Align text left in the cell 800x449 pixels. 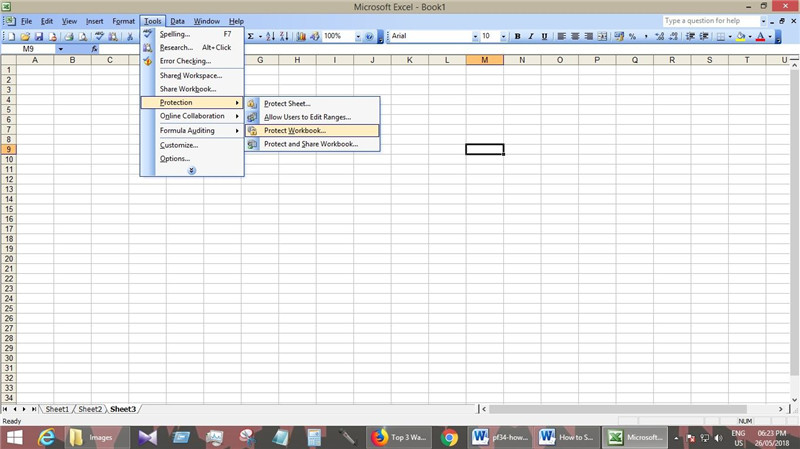562,36
